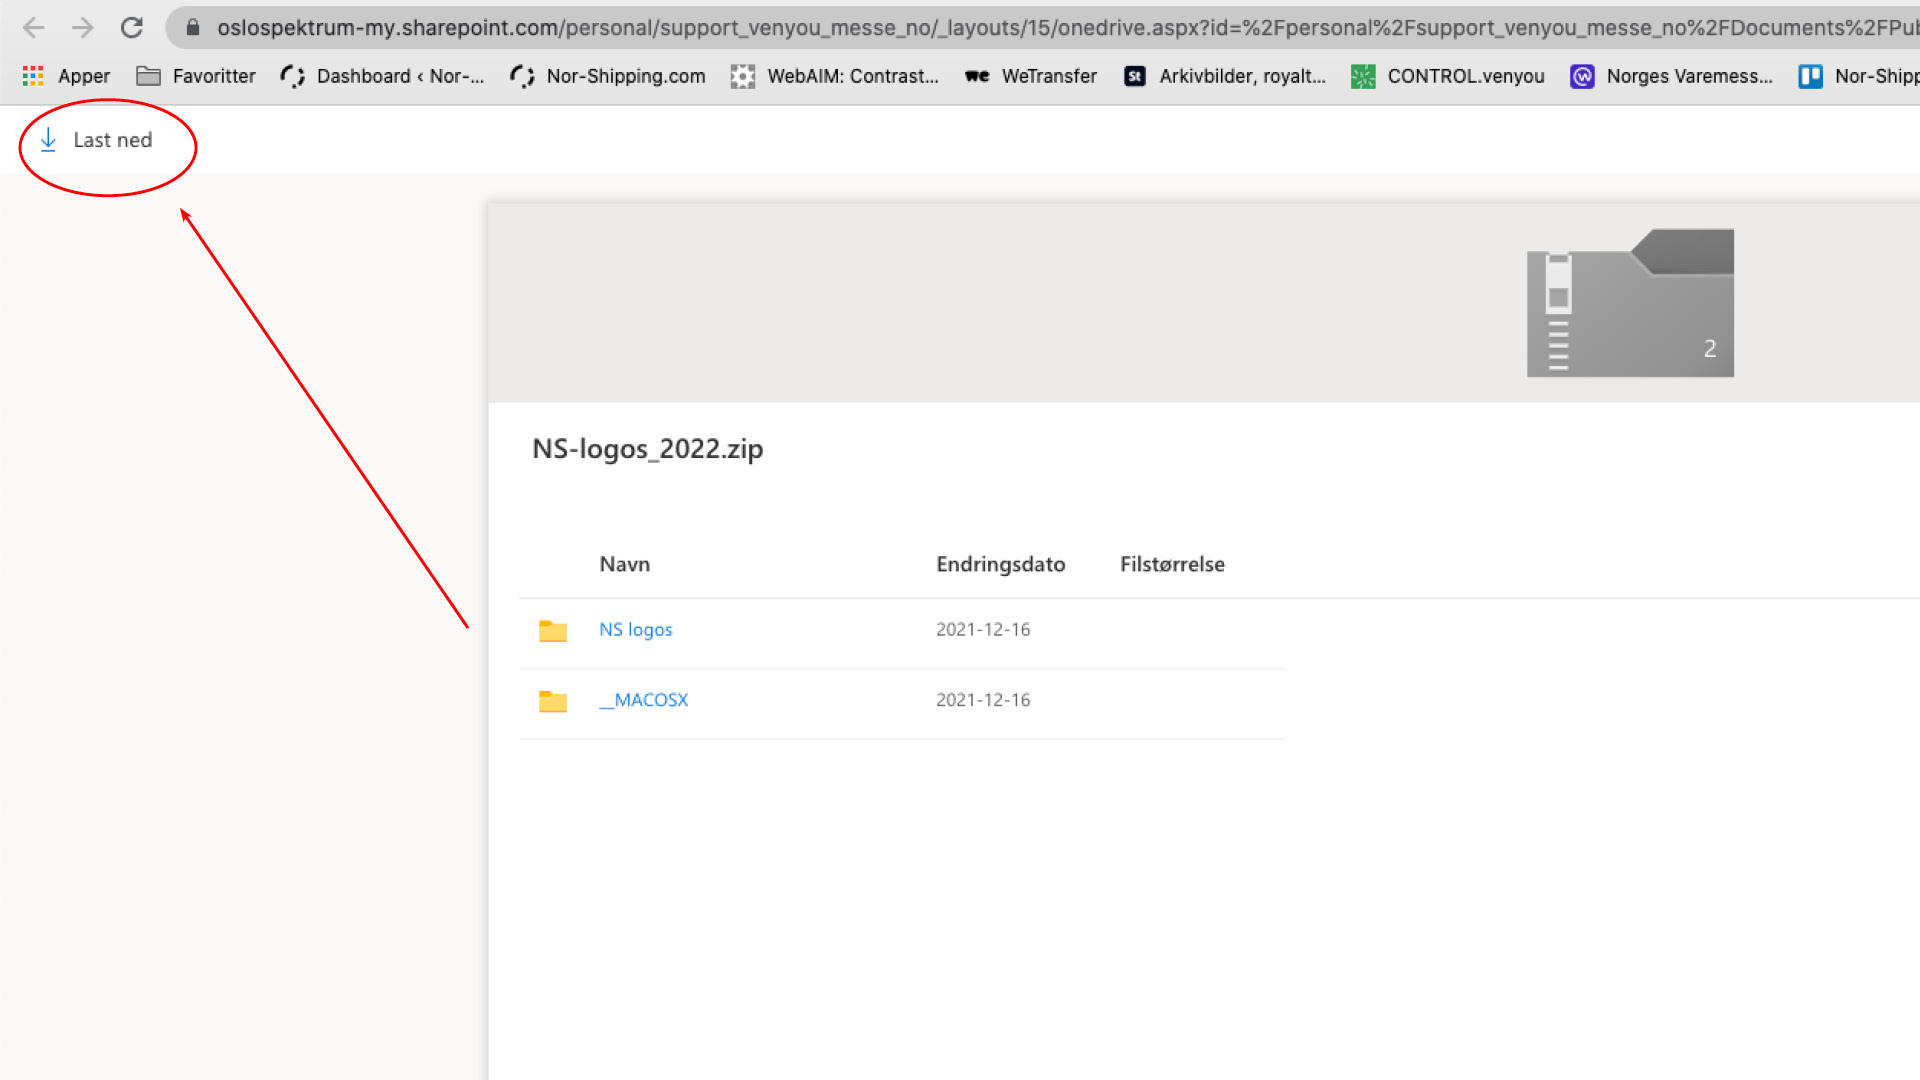Open the __MACOSX folder link
Screen dimensions: 1920x1080
pos(643,700)
